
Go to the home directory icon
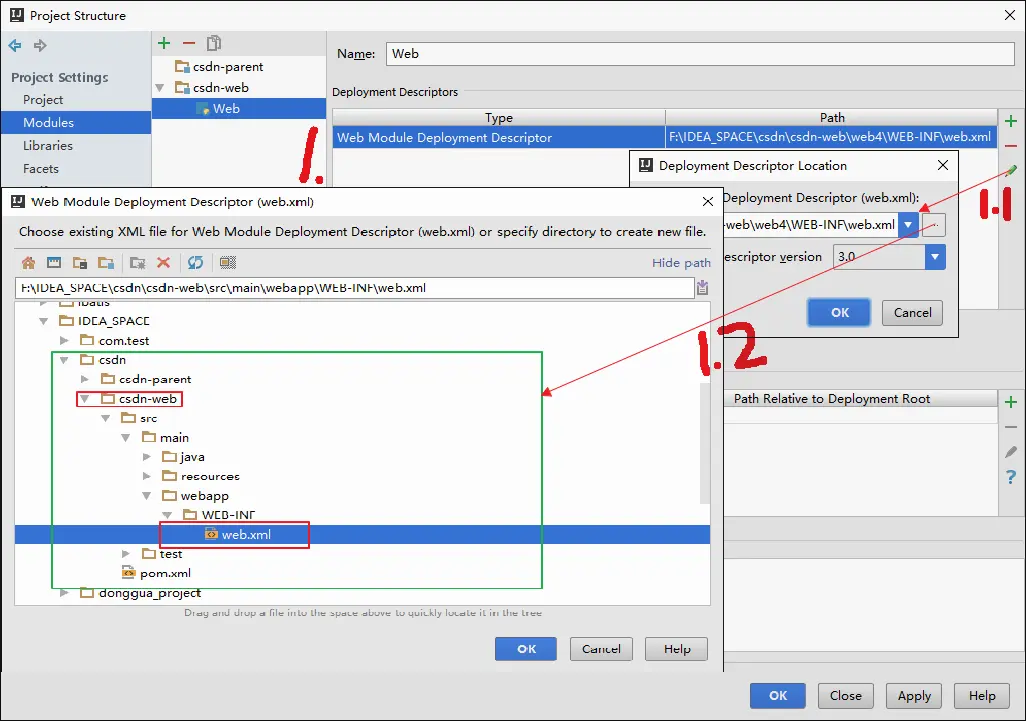point(28,263)
